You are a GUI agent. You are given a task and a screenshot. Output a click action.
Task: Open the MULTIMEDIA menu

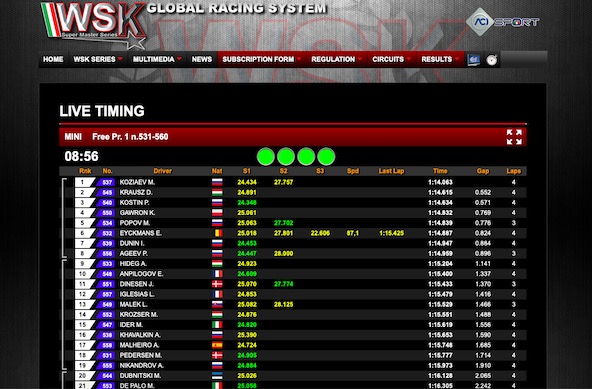tap(157, 59)
